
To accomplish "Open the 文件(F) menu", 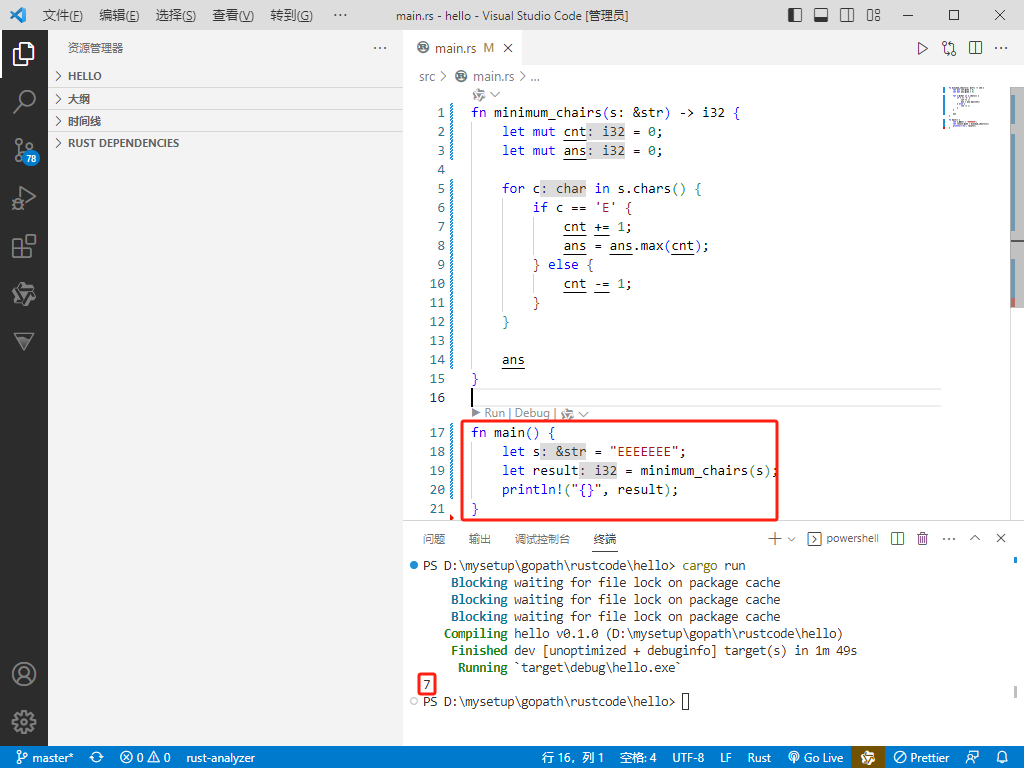I will point(63,15).
